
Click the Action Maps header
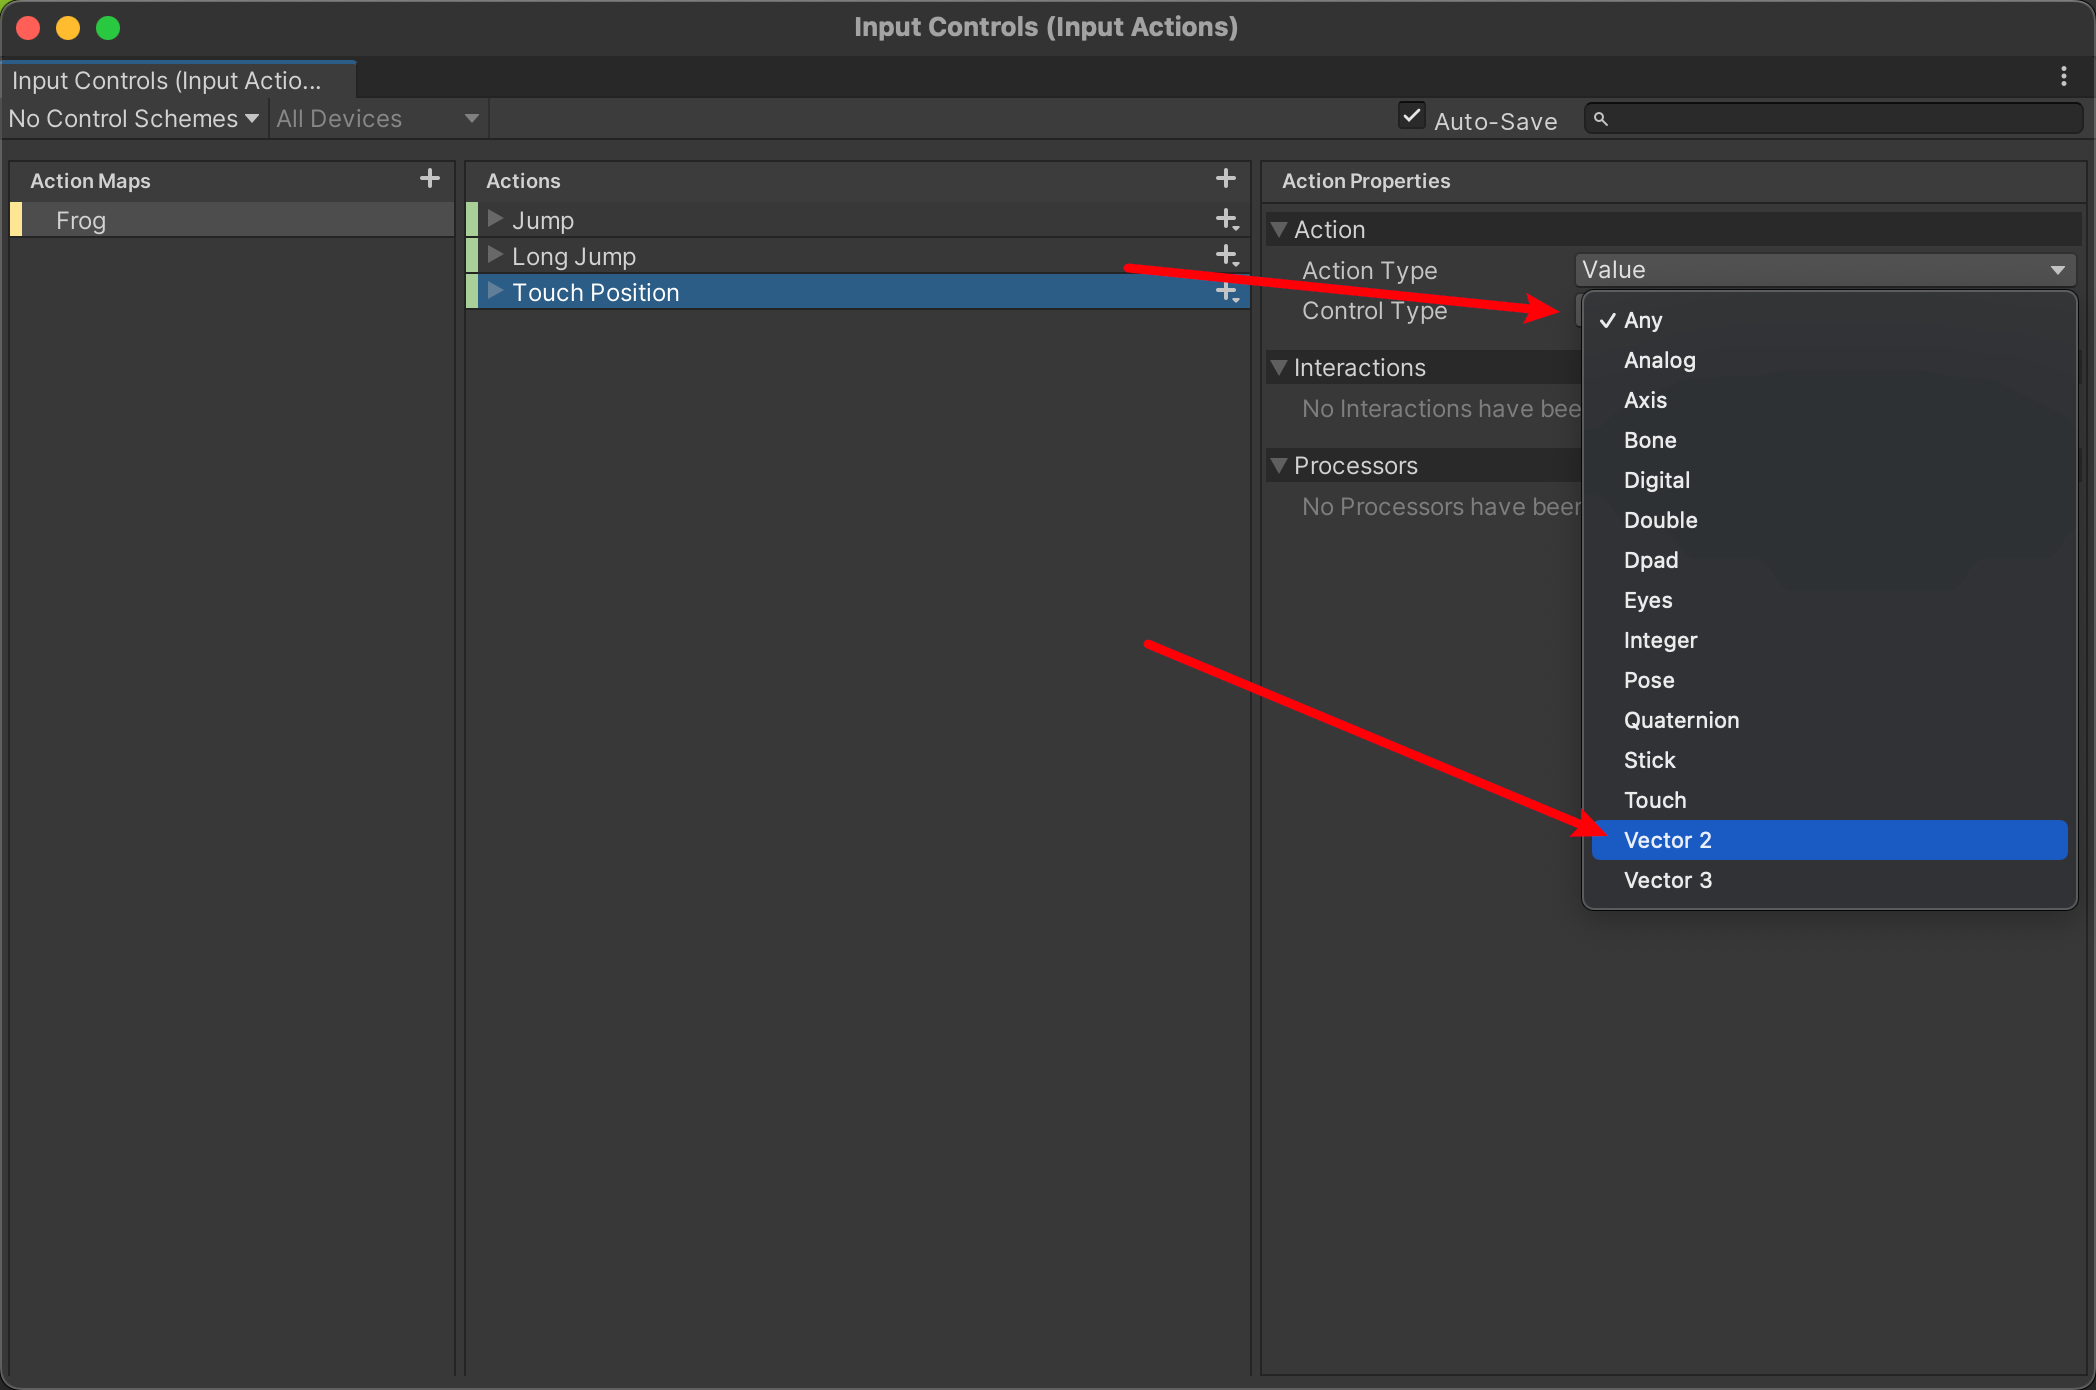(90, 181)
